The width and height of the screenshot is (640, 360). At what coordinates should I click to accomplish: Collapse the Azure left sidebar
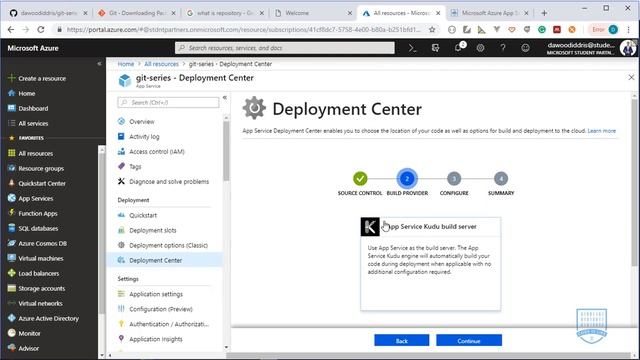99,64
